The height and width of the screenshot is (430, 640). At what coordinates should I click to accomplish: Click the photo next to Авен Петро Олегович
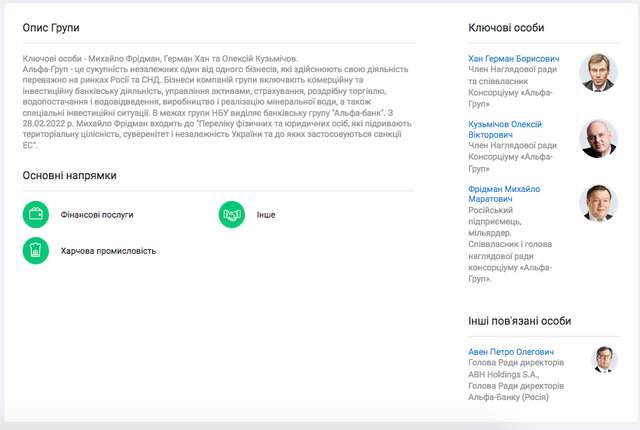coord(605,360)
